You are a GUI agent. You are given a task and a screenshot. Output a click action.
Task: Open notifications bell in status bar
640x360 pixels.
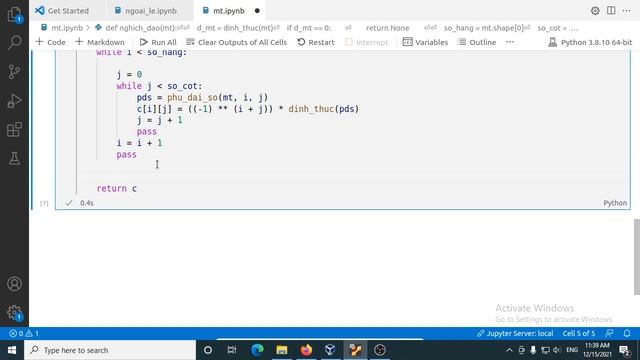click(x=627, y=333)
